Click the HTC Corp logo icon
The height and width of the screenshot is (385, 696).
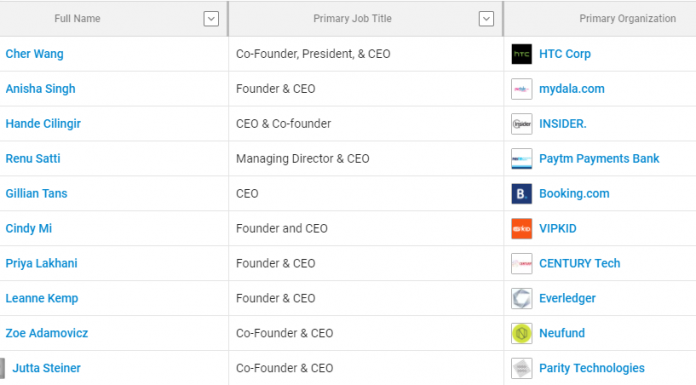[522, 54]
